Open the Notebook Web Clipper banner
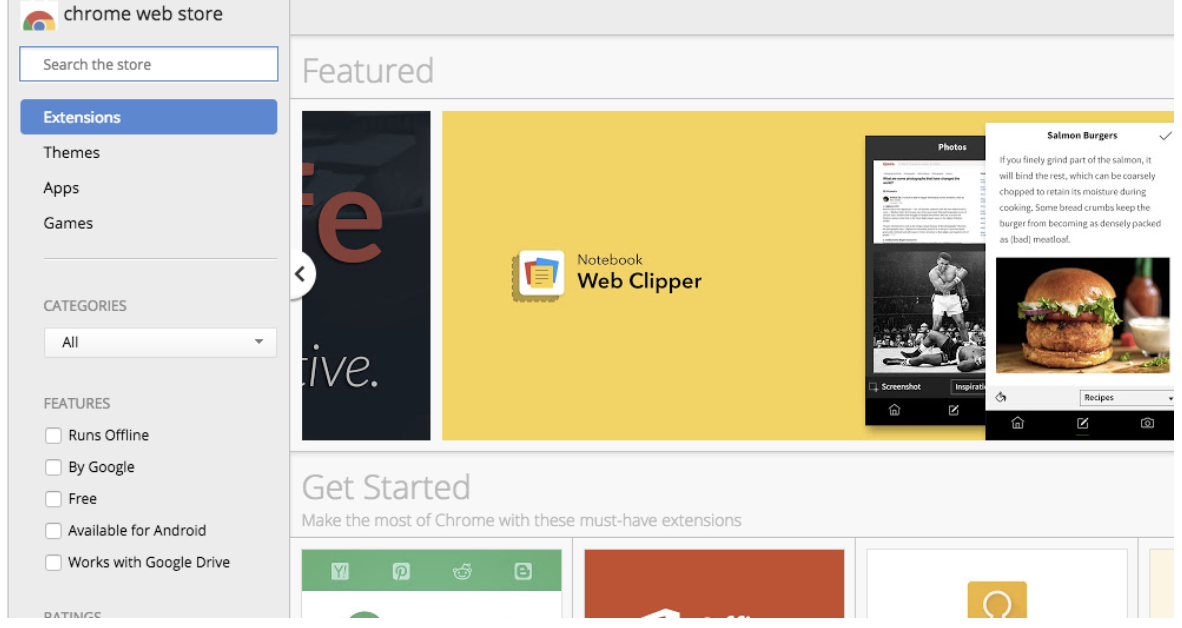 click(807, 276)
